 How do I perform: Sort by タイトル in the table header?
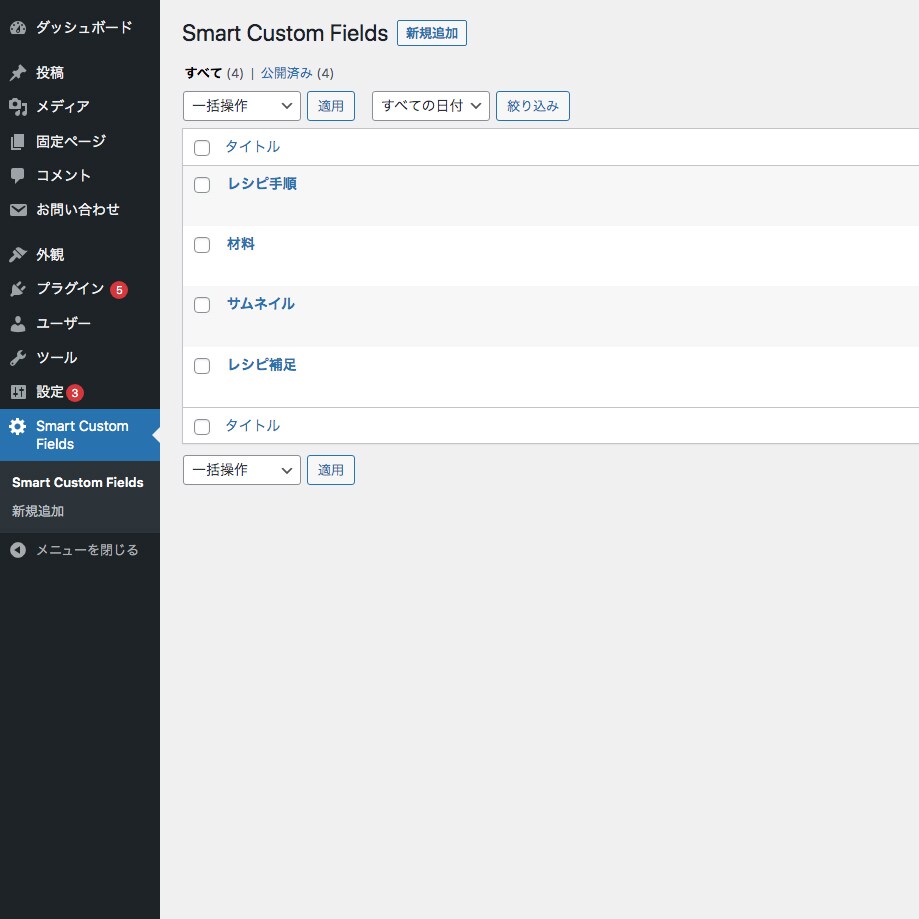(x=253, y=147)
